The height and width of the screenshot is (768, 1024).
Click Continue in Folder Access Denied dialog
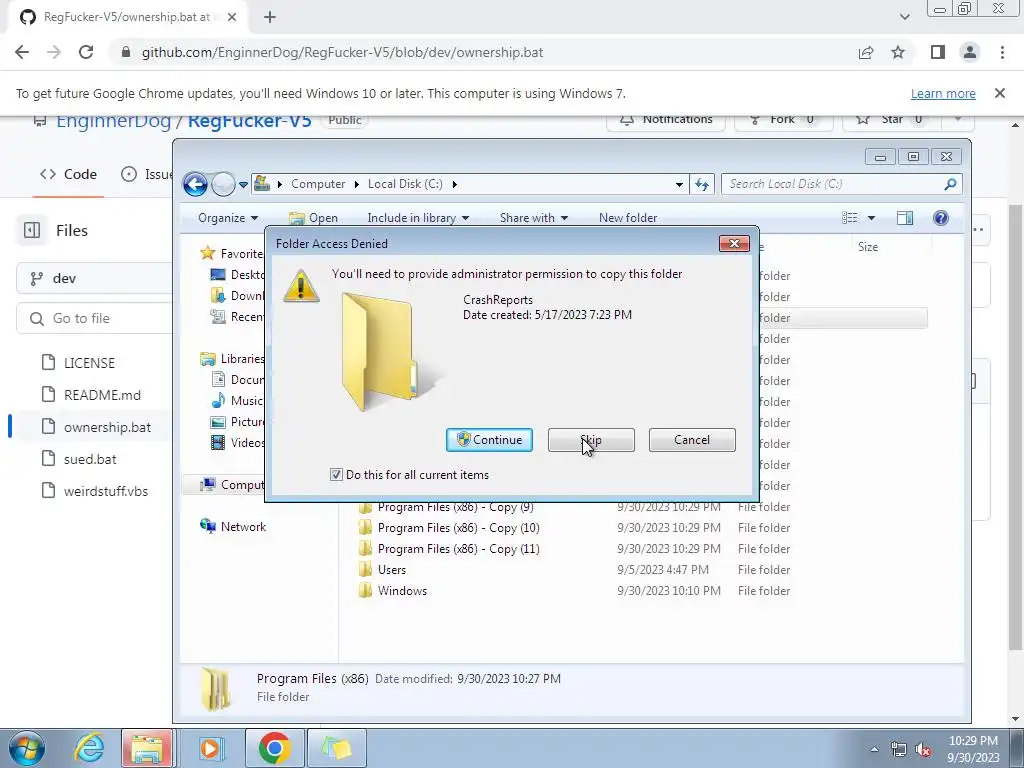coord(489,440)
